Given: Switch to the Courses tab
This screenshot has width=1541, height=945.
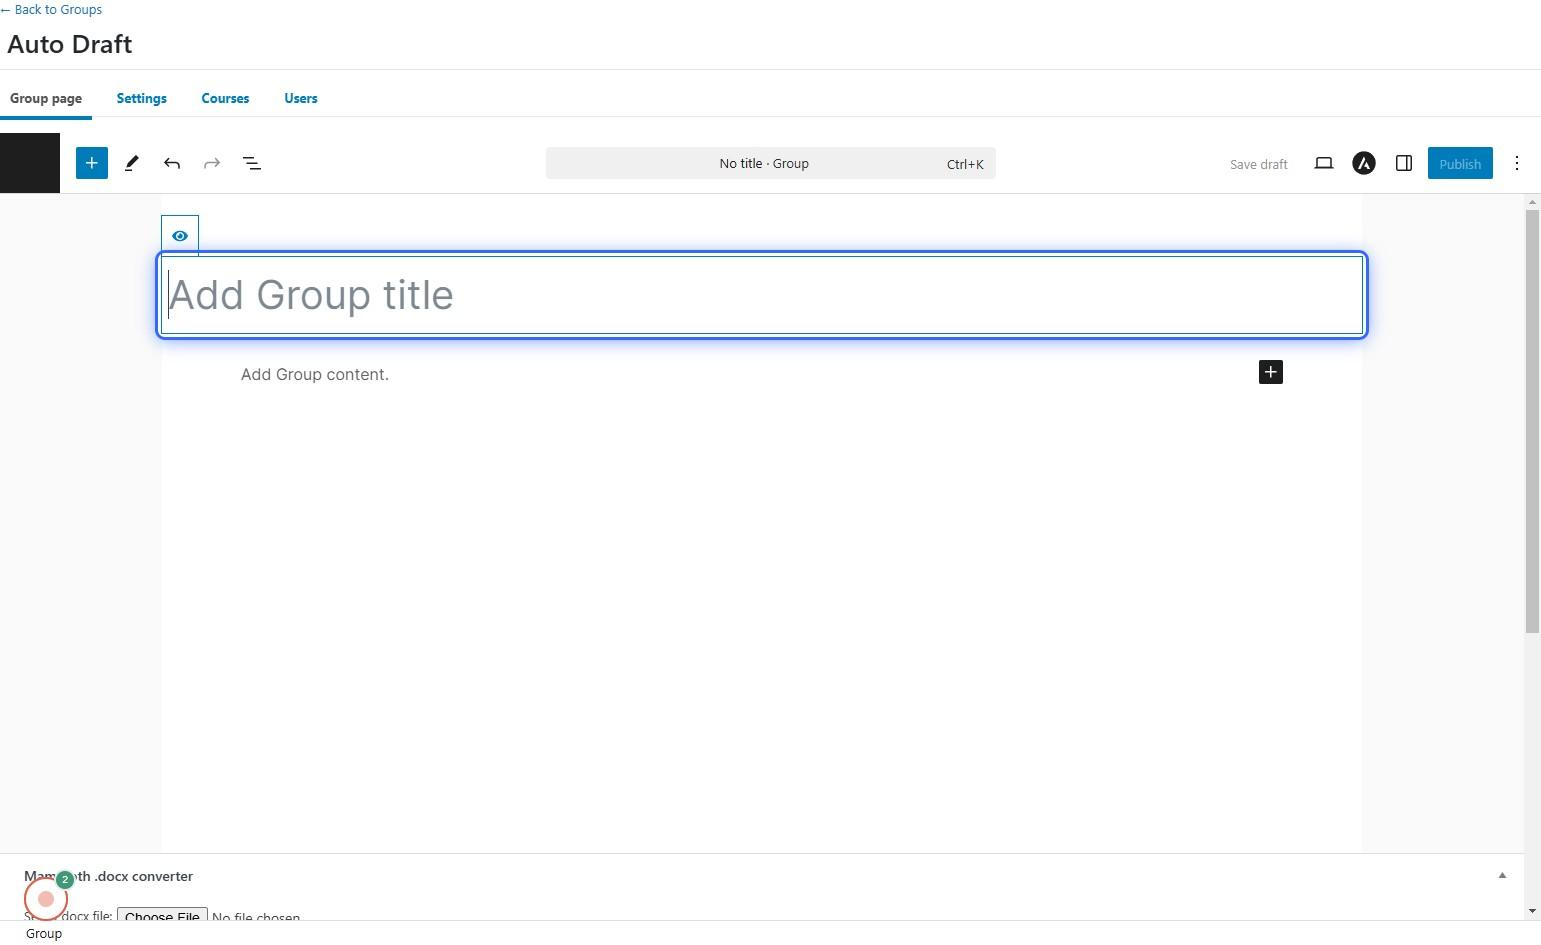Looking at the screenshot, I should click(x=225, y=98).
